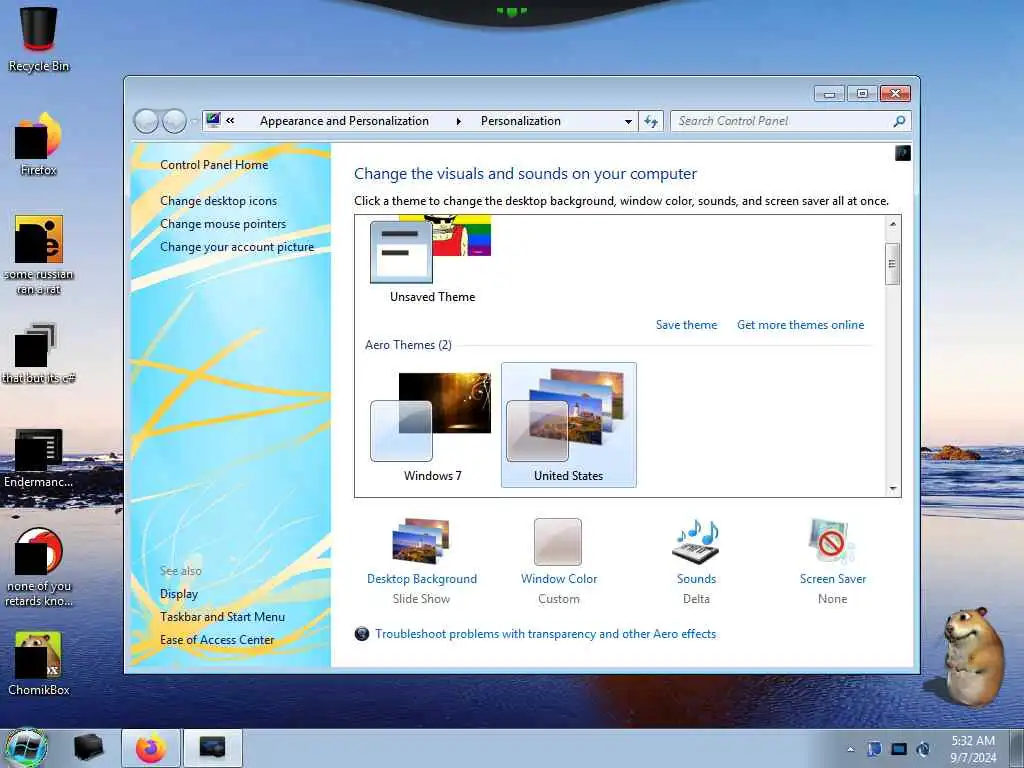Open the Window Color swatch

(558, 541)
